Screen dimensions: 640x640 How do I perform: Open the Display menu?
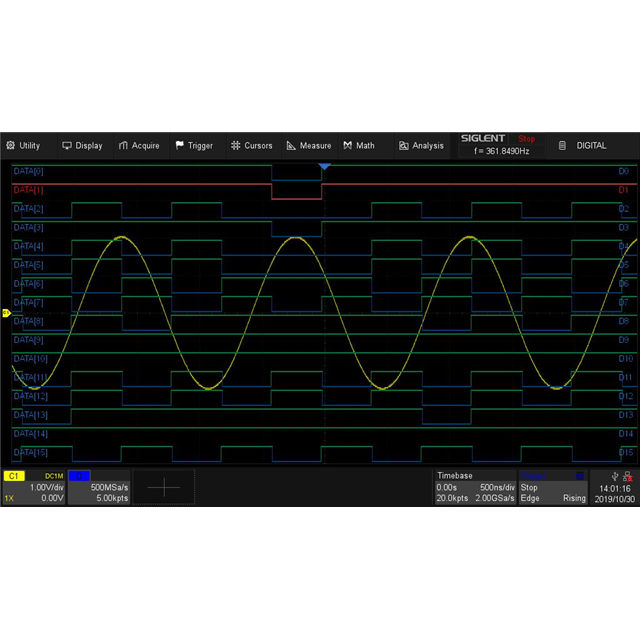click(82, 145)
